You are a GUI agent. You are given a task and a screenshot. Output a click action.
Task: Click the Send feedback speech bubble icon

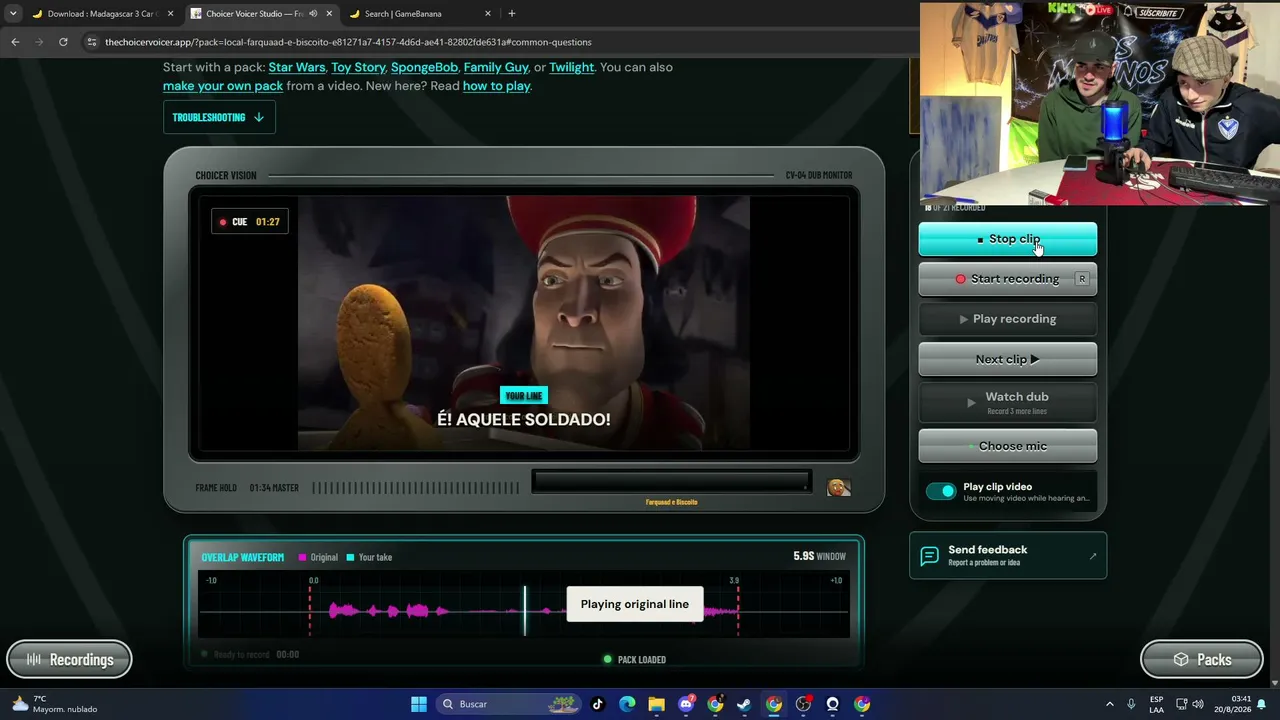pos(929,556)
